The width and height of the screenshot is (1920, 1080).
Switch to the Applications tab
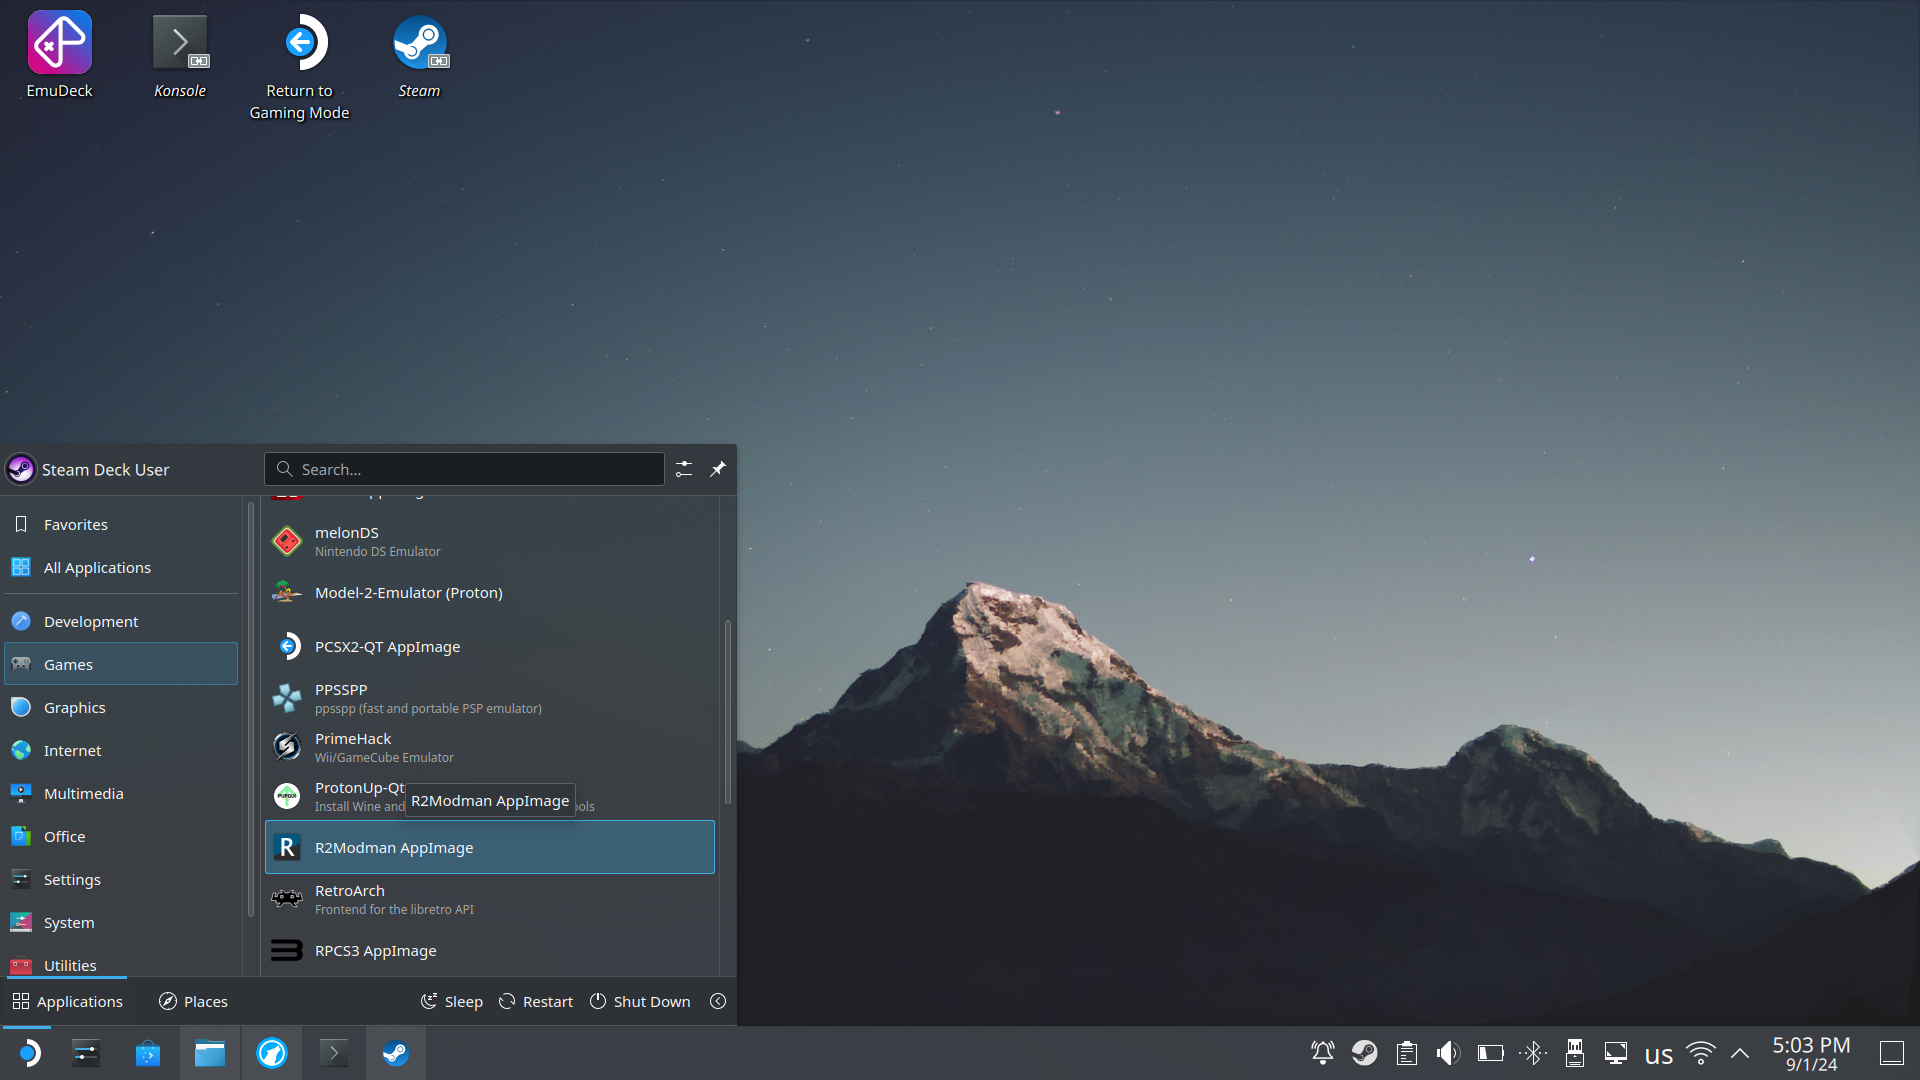coord(67,1001)
